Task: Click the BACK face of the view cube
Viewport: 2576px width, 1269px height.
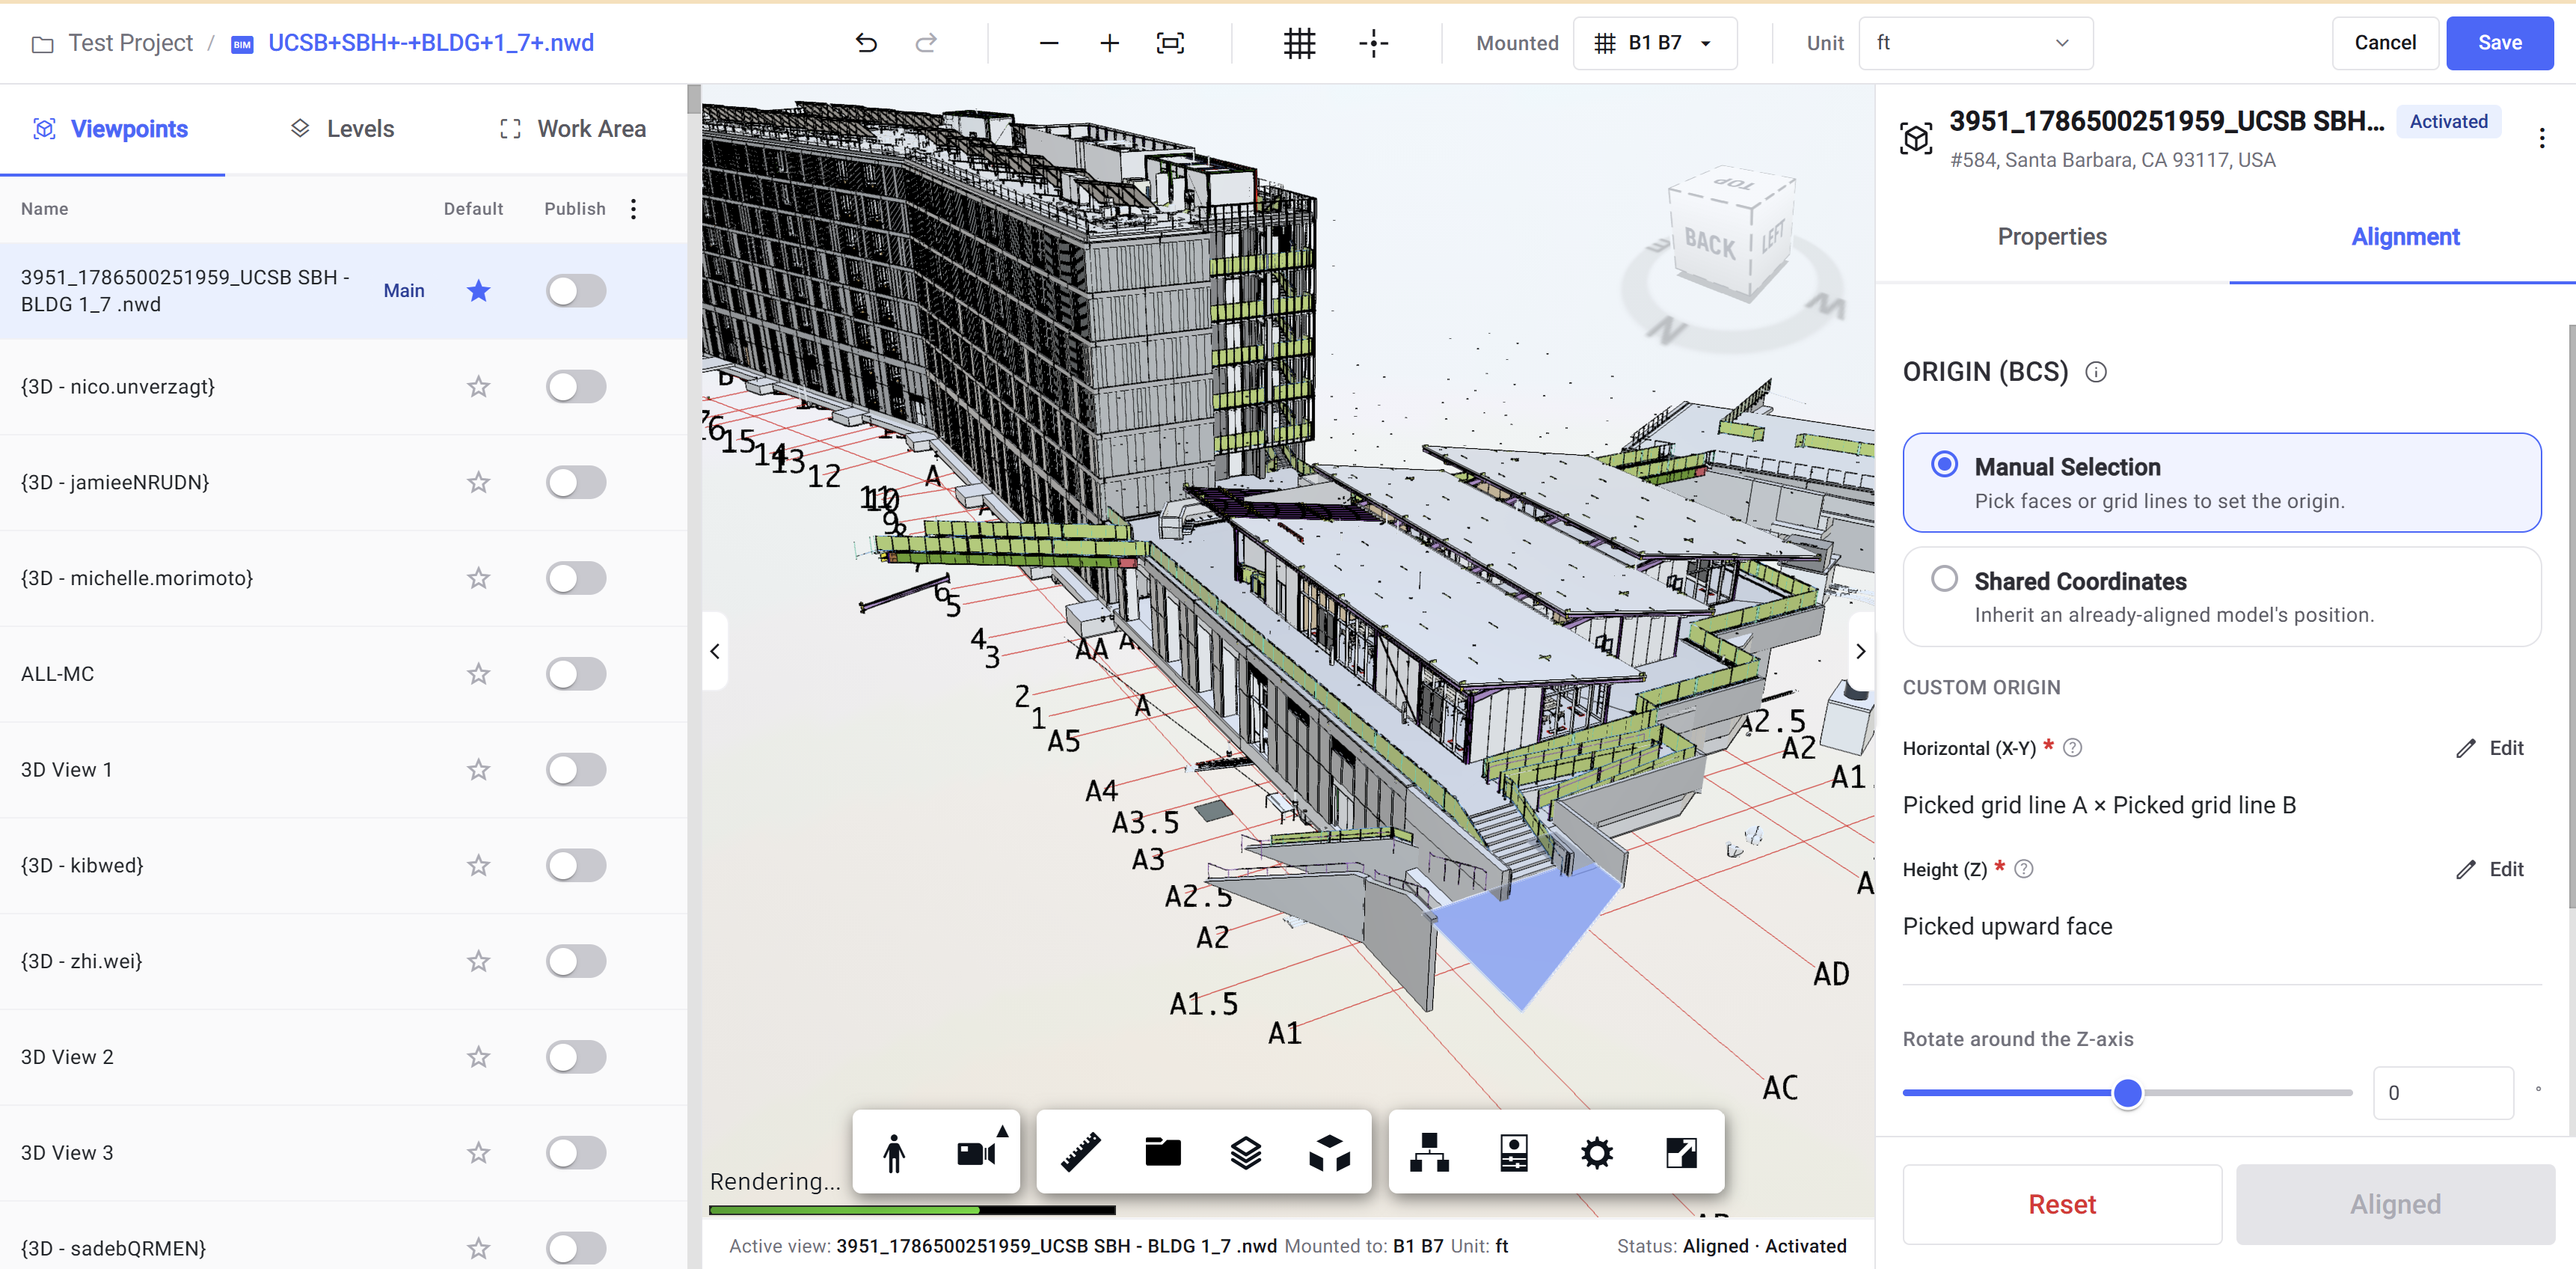Action: pos(1709,243)
